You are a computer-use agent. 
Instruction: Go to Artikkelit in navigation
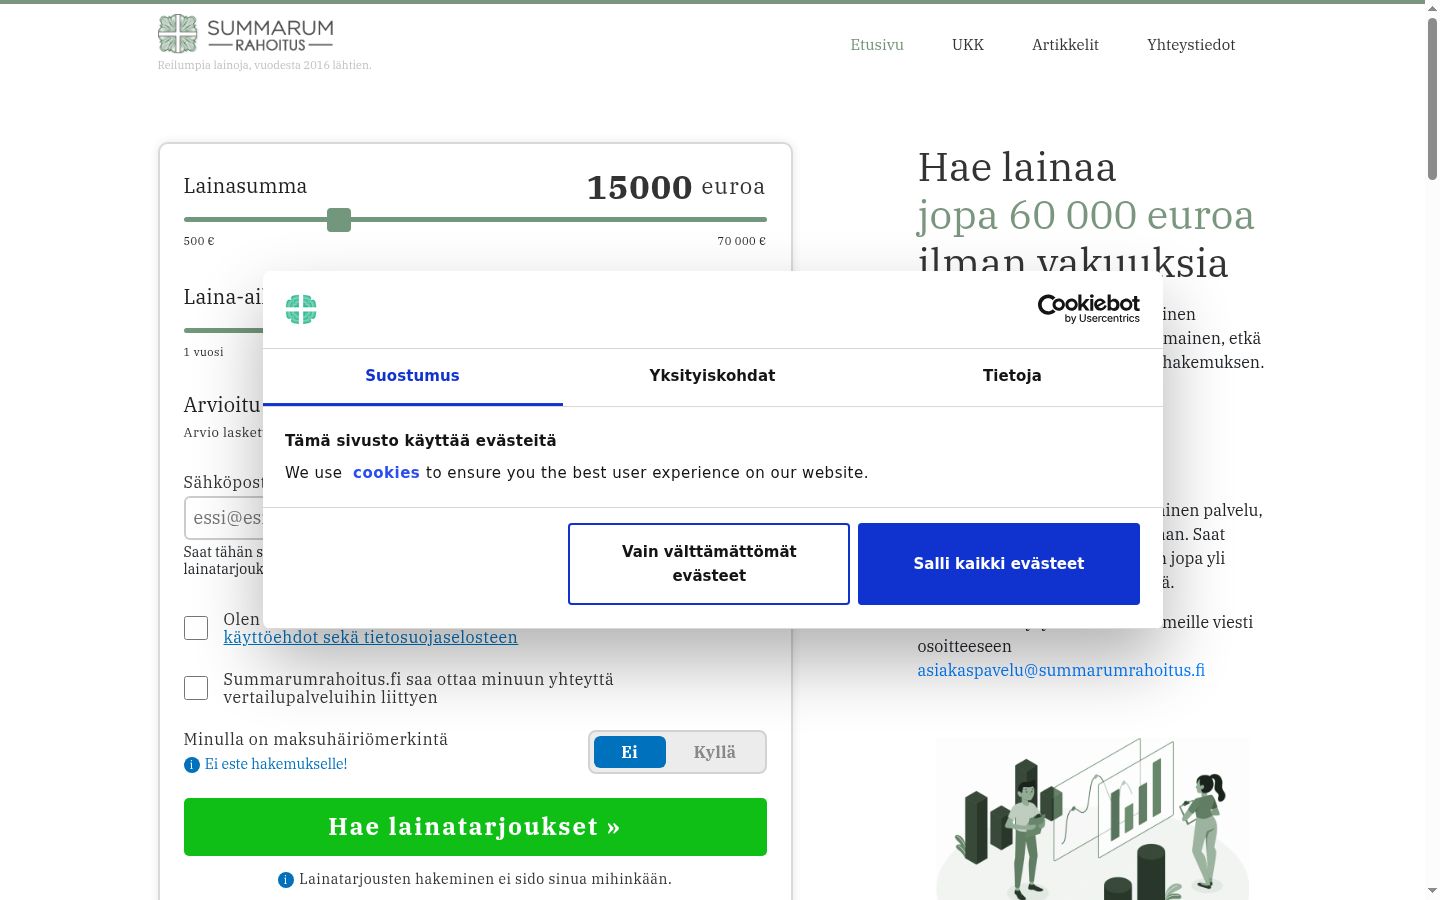[x=1065, y=45]
